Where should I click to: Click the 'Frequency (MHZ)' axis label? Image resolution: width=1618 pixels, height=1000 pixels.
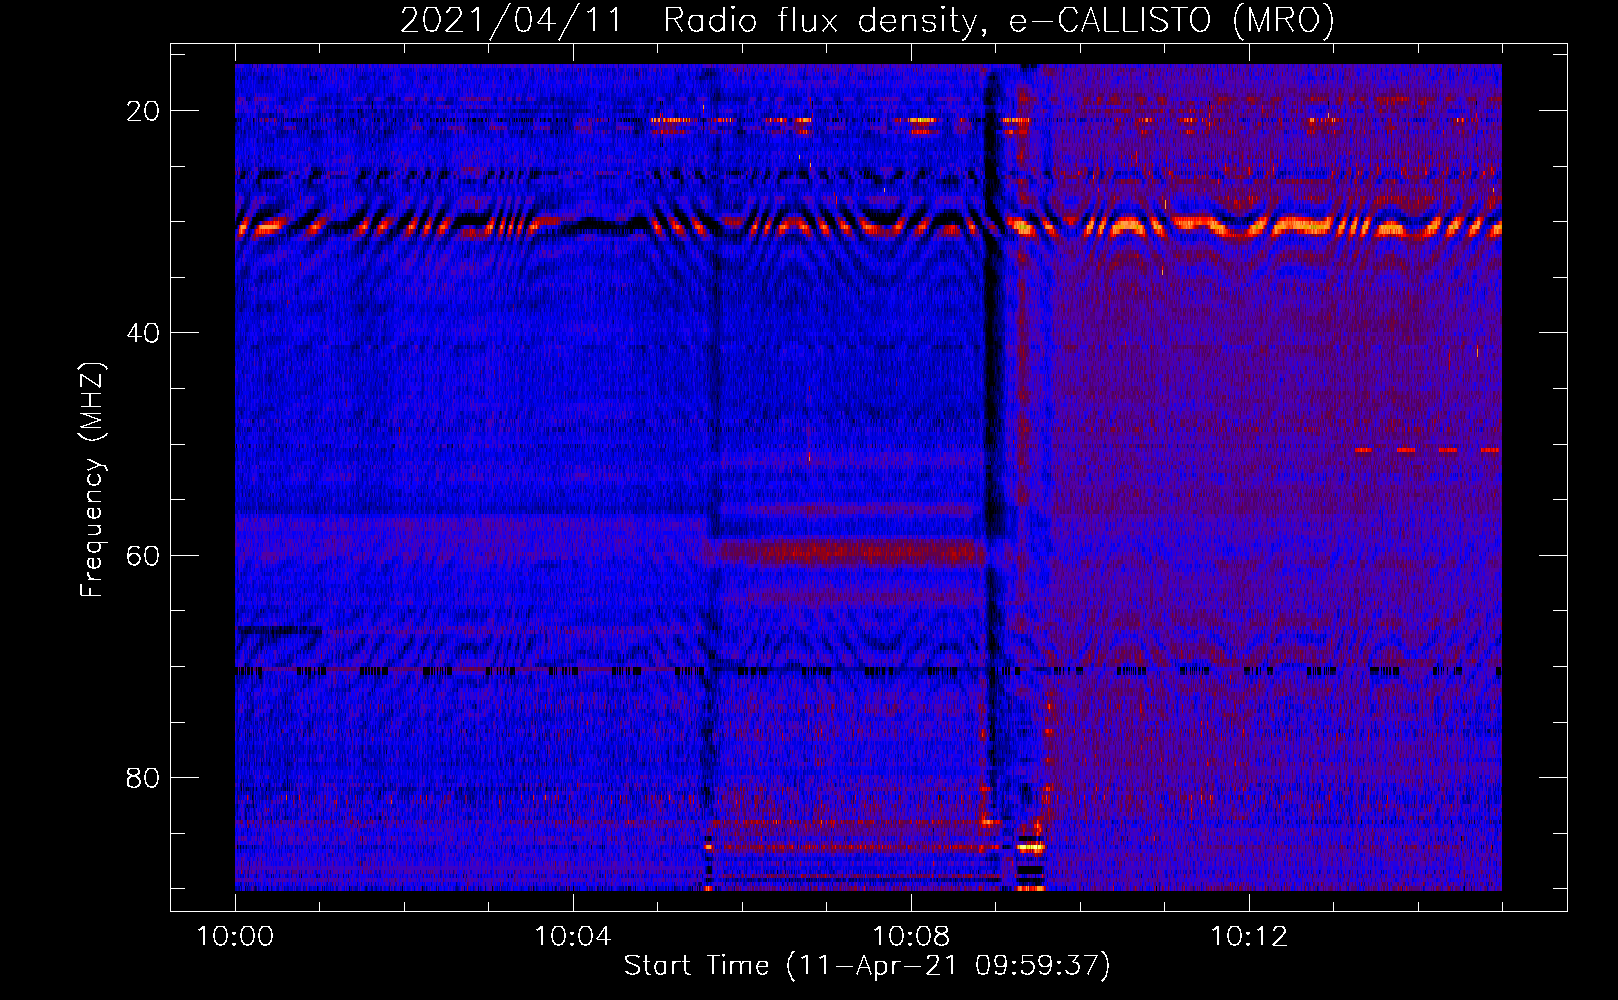(92, 480)
